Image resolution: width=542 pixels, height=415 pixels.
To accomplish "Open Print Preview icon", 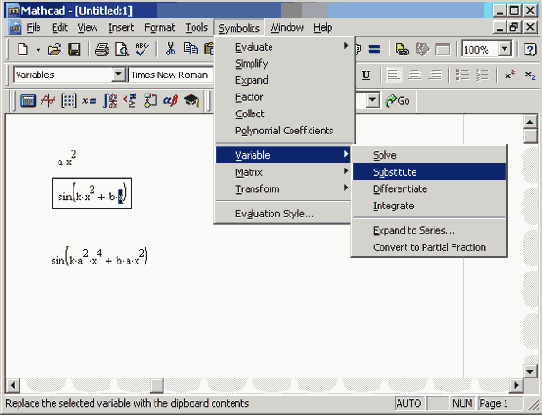I will (122, 49).
